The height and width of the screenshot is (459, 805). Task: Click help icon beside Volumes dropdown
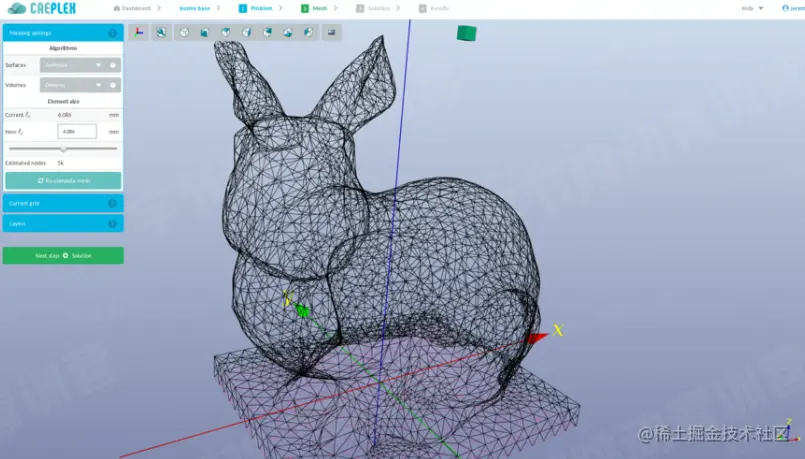pyautogui.click(x=113, y=85)
